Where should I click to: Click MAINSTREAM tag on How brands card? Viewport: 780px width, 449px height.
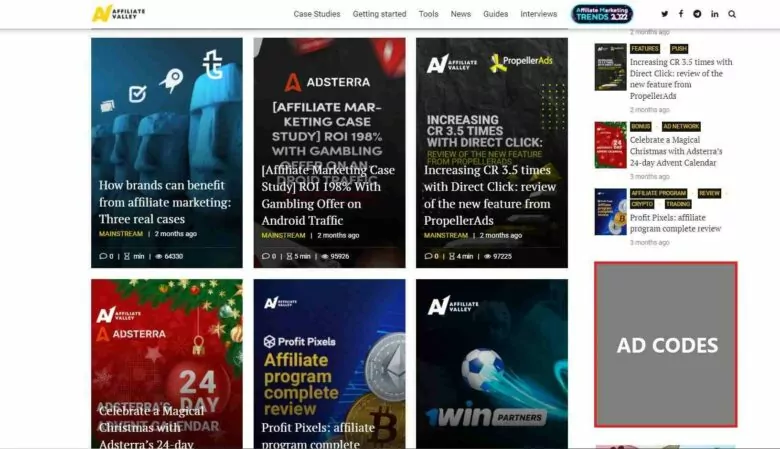click(121, 234)
